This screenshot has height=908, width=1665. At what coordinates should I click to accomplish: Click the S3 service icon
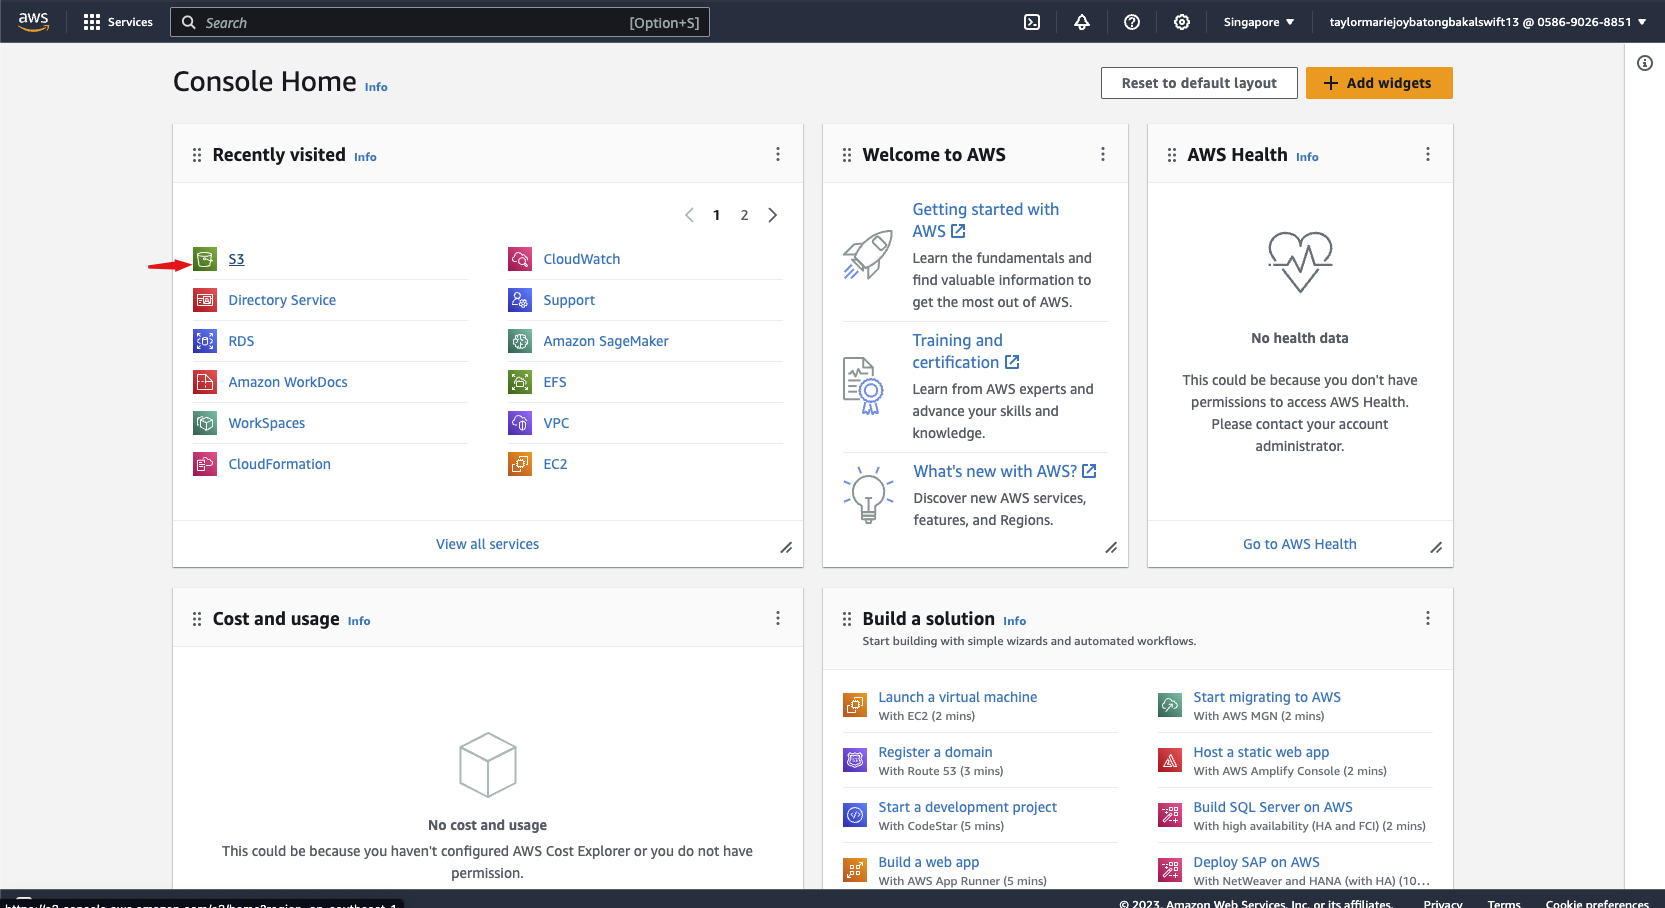click(x=205, y=260)
